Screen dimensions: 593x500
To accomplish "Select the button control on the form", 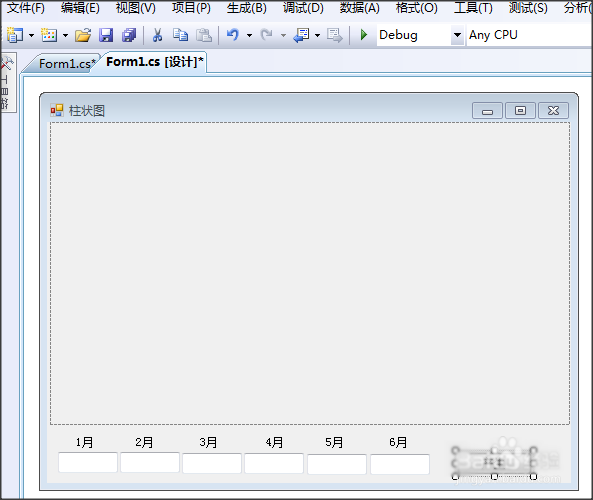I will pyautogui.click(x=494, y=463).
